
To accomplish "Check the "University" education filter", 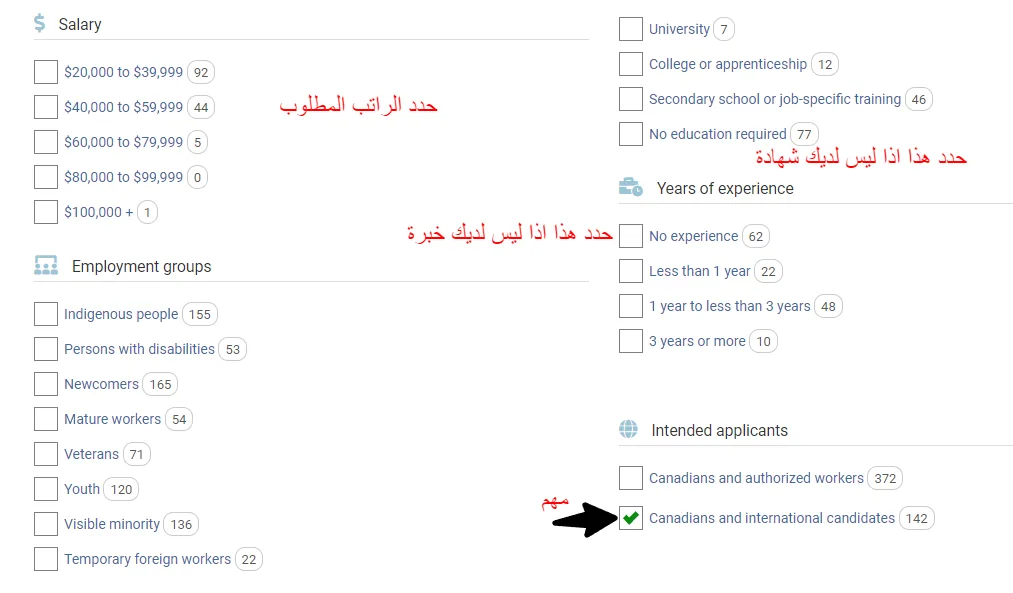I will (x=630, y=28).
